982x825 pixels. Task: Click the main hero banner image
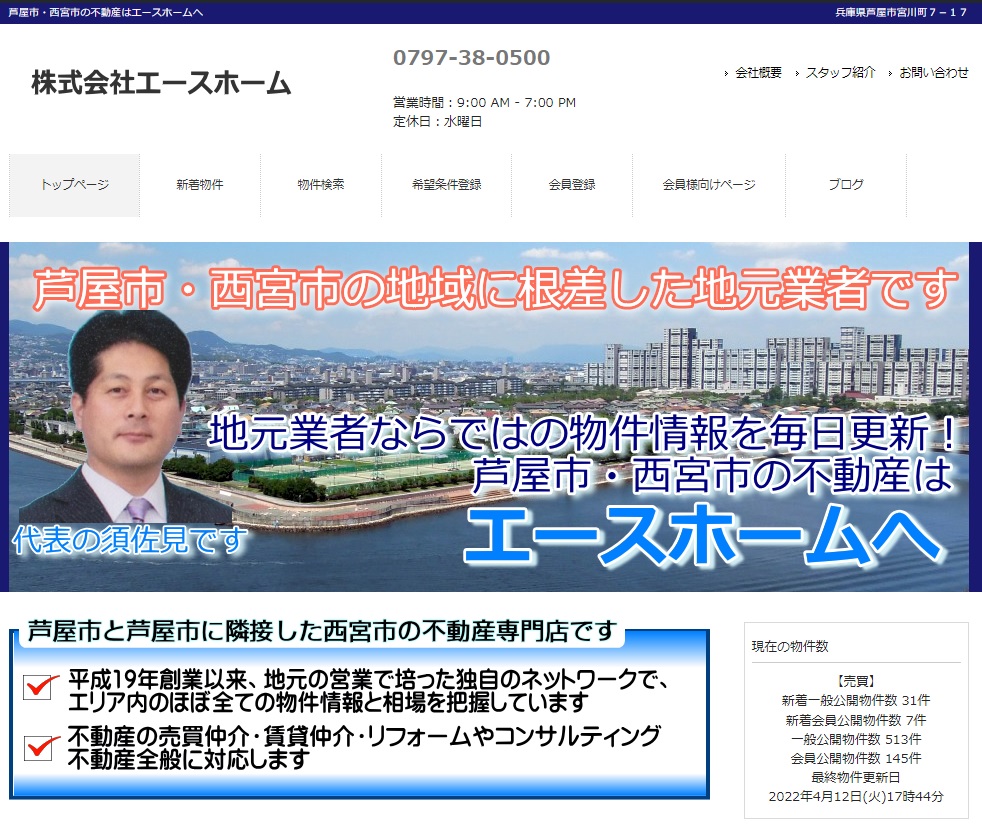tap(488, 417)
